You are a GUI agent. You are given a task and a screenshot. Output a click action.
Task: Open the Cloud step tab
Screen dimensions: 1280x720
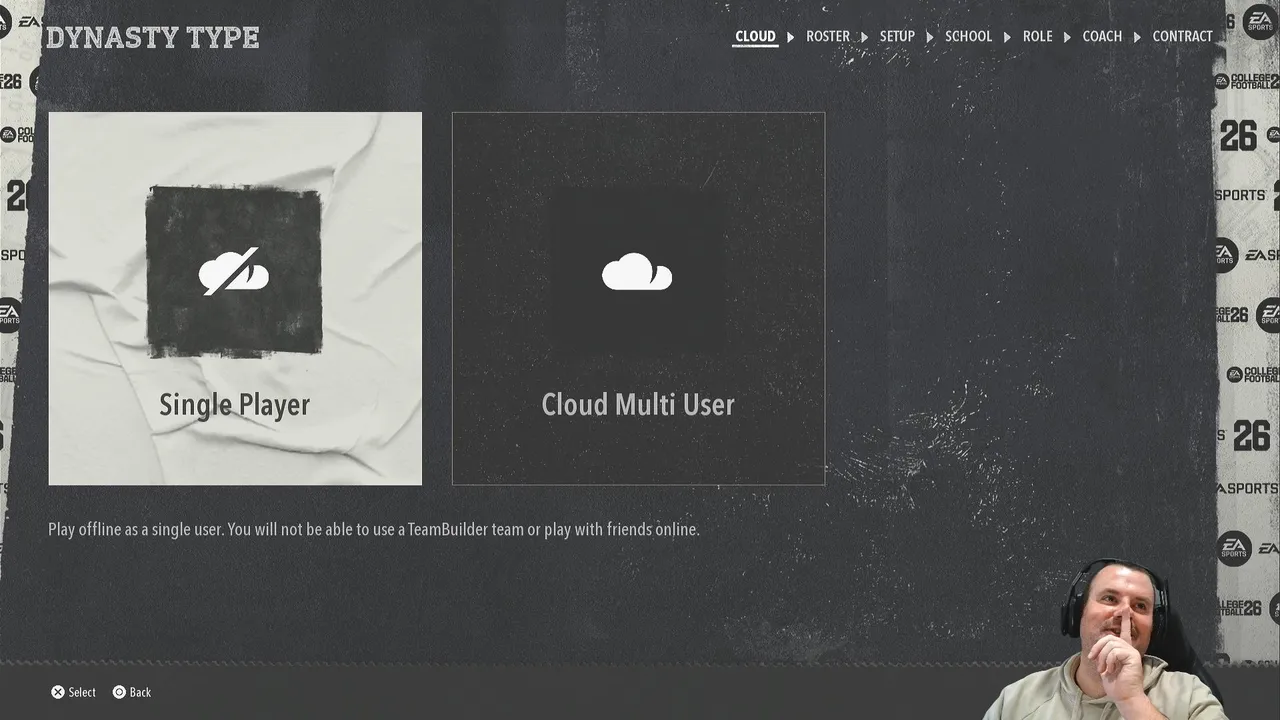(755, 37)
